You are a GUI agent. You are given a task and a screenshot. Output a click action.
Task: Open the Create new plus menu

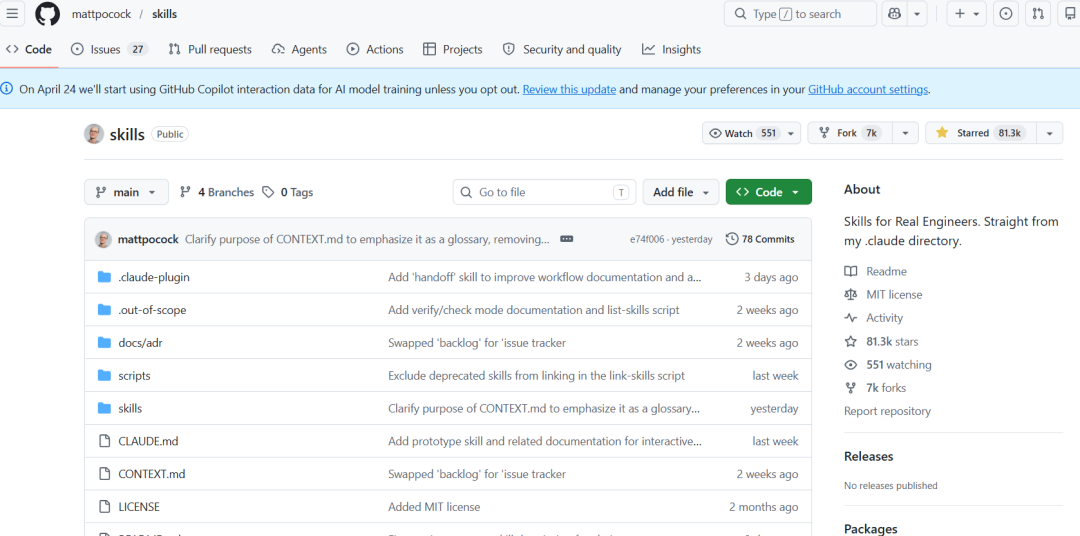pyautogui.click(x=966, y=14)
